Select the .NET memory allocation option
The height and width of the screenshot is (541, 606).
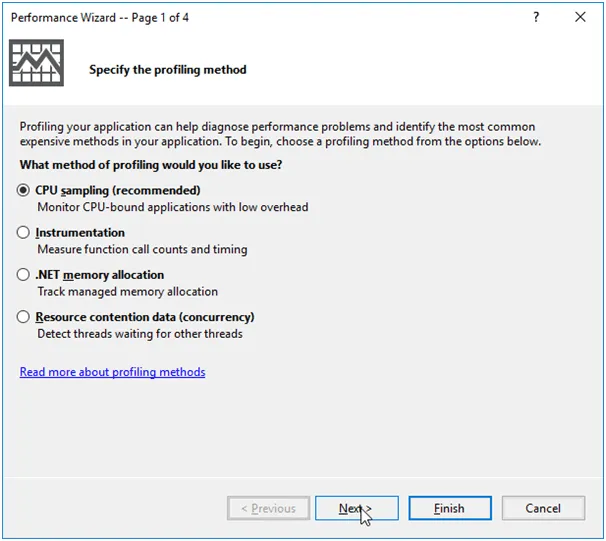coord(23,274)
